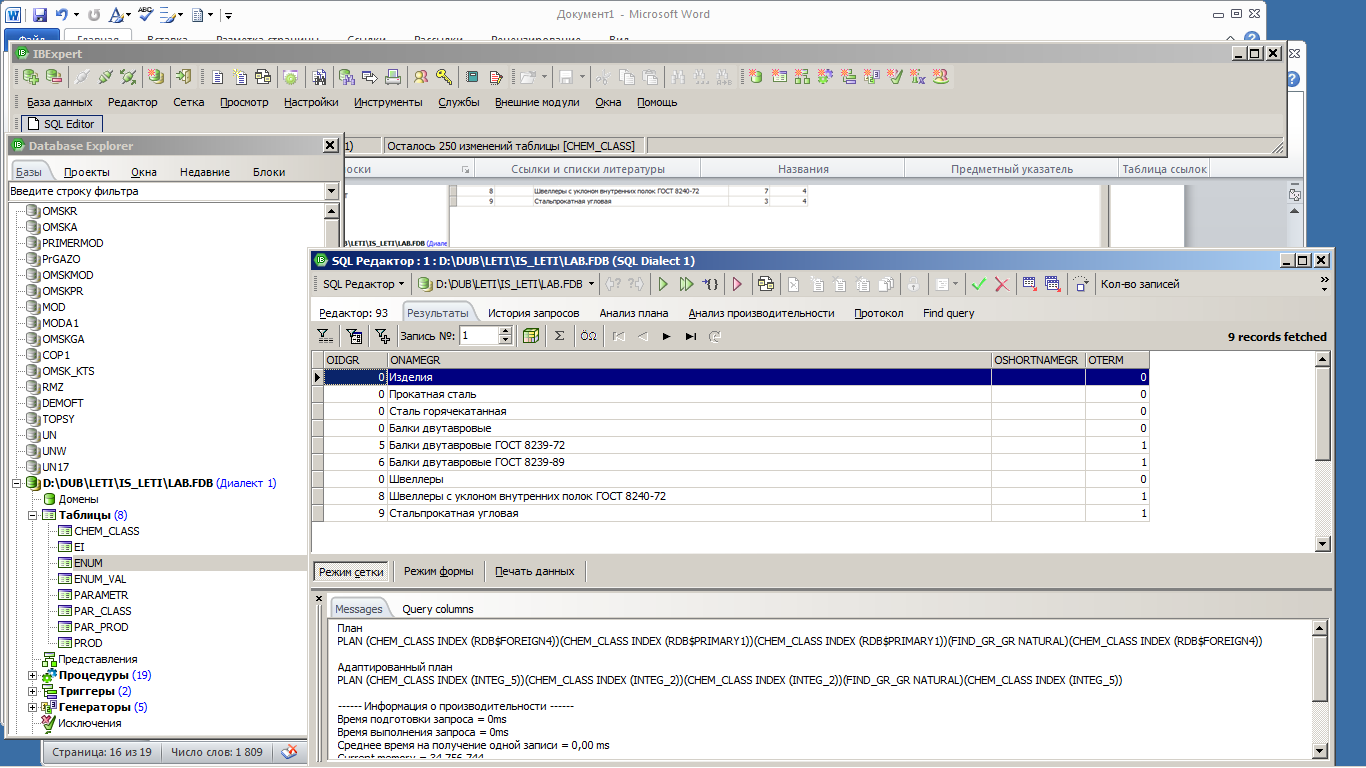Viewport: 1366px width, 768px height.
Task: Click the SQL Editor window button in IBExpert
Action: click(x=61, y=124)
